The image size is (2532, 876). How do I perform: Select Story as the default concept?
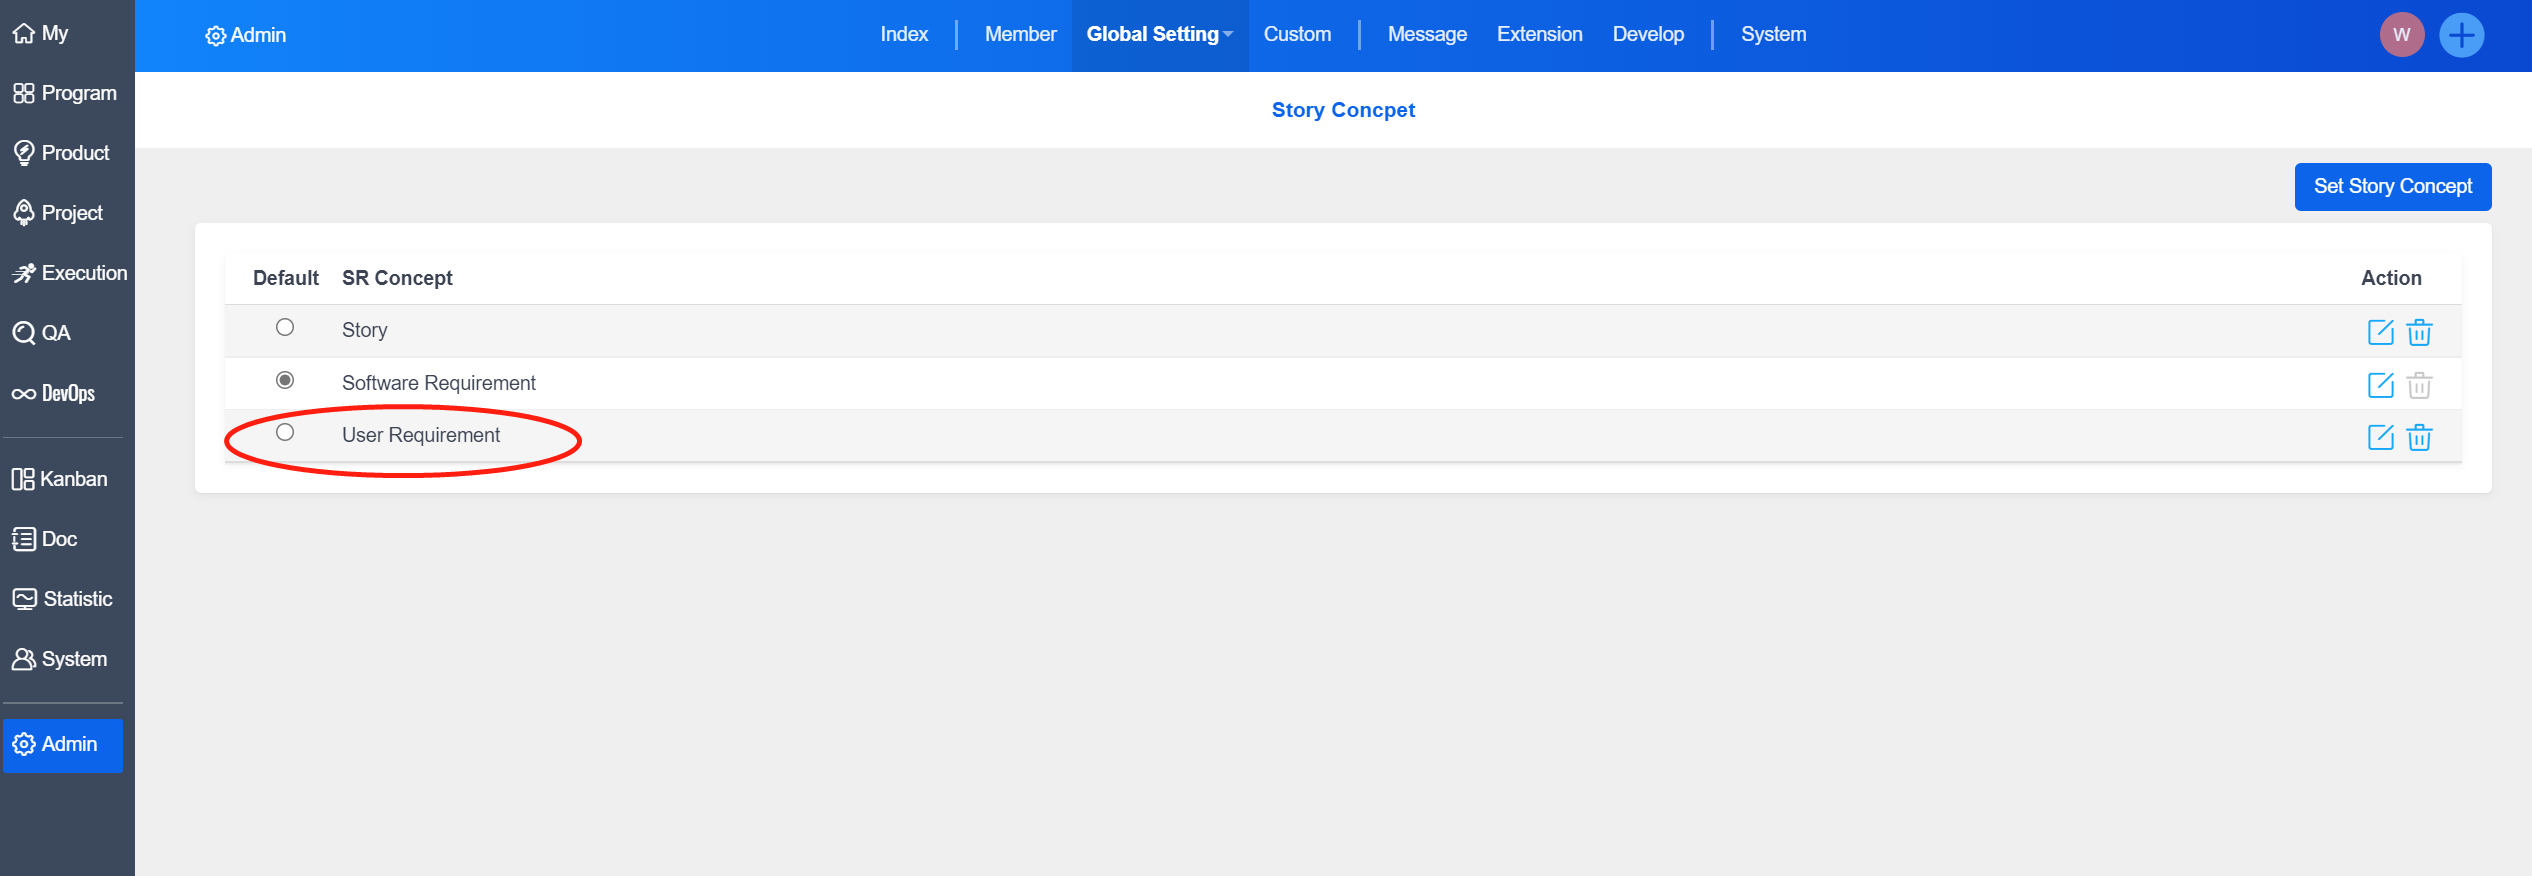(x=285, y=328)
